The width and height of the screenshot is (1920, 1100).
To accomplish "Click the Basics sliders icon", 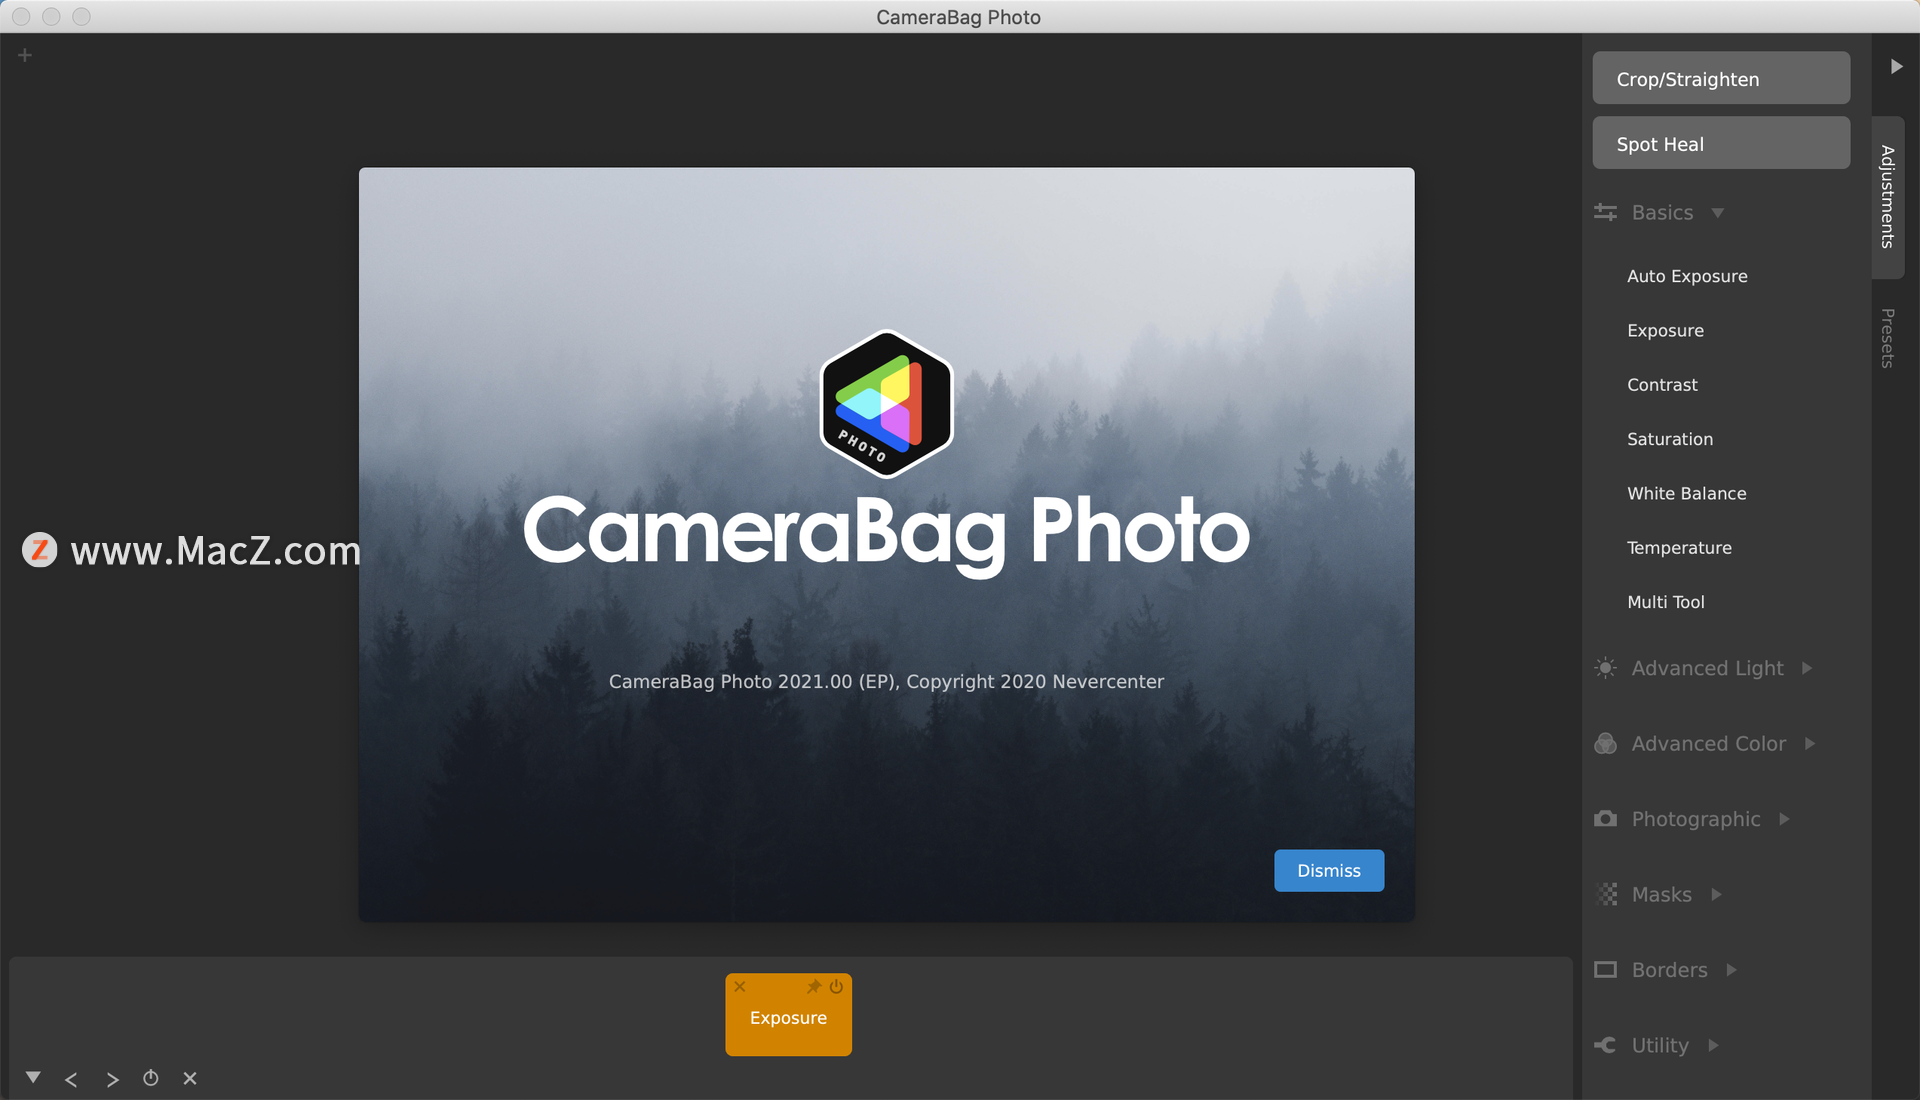I will [1605, 212].
